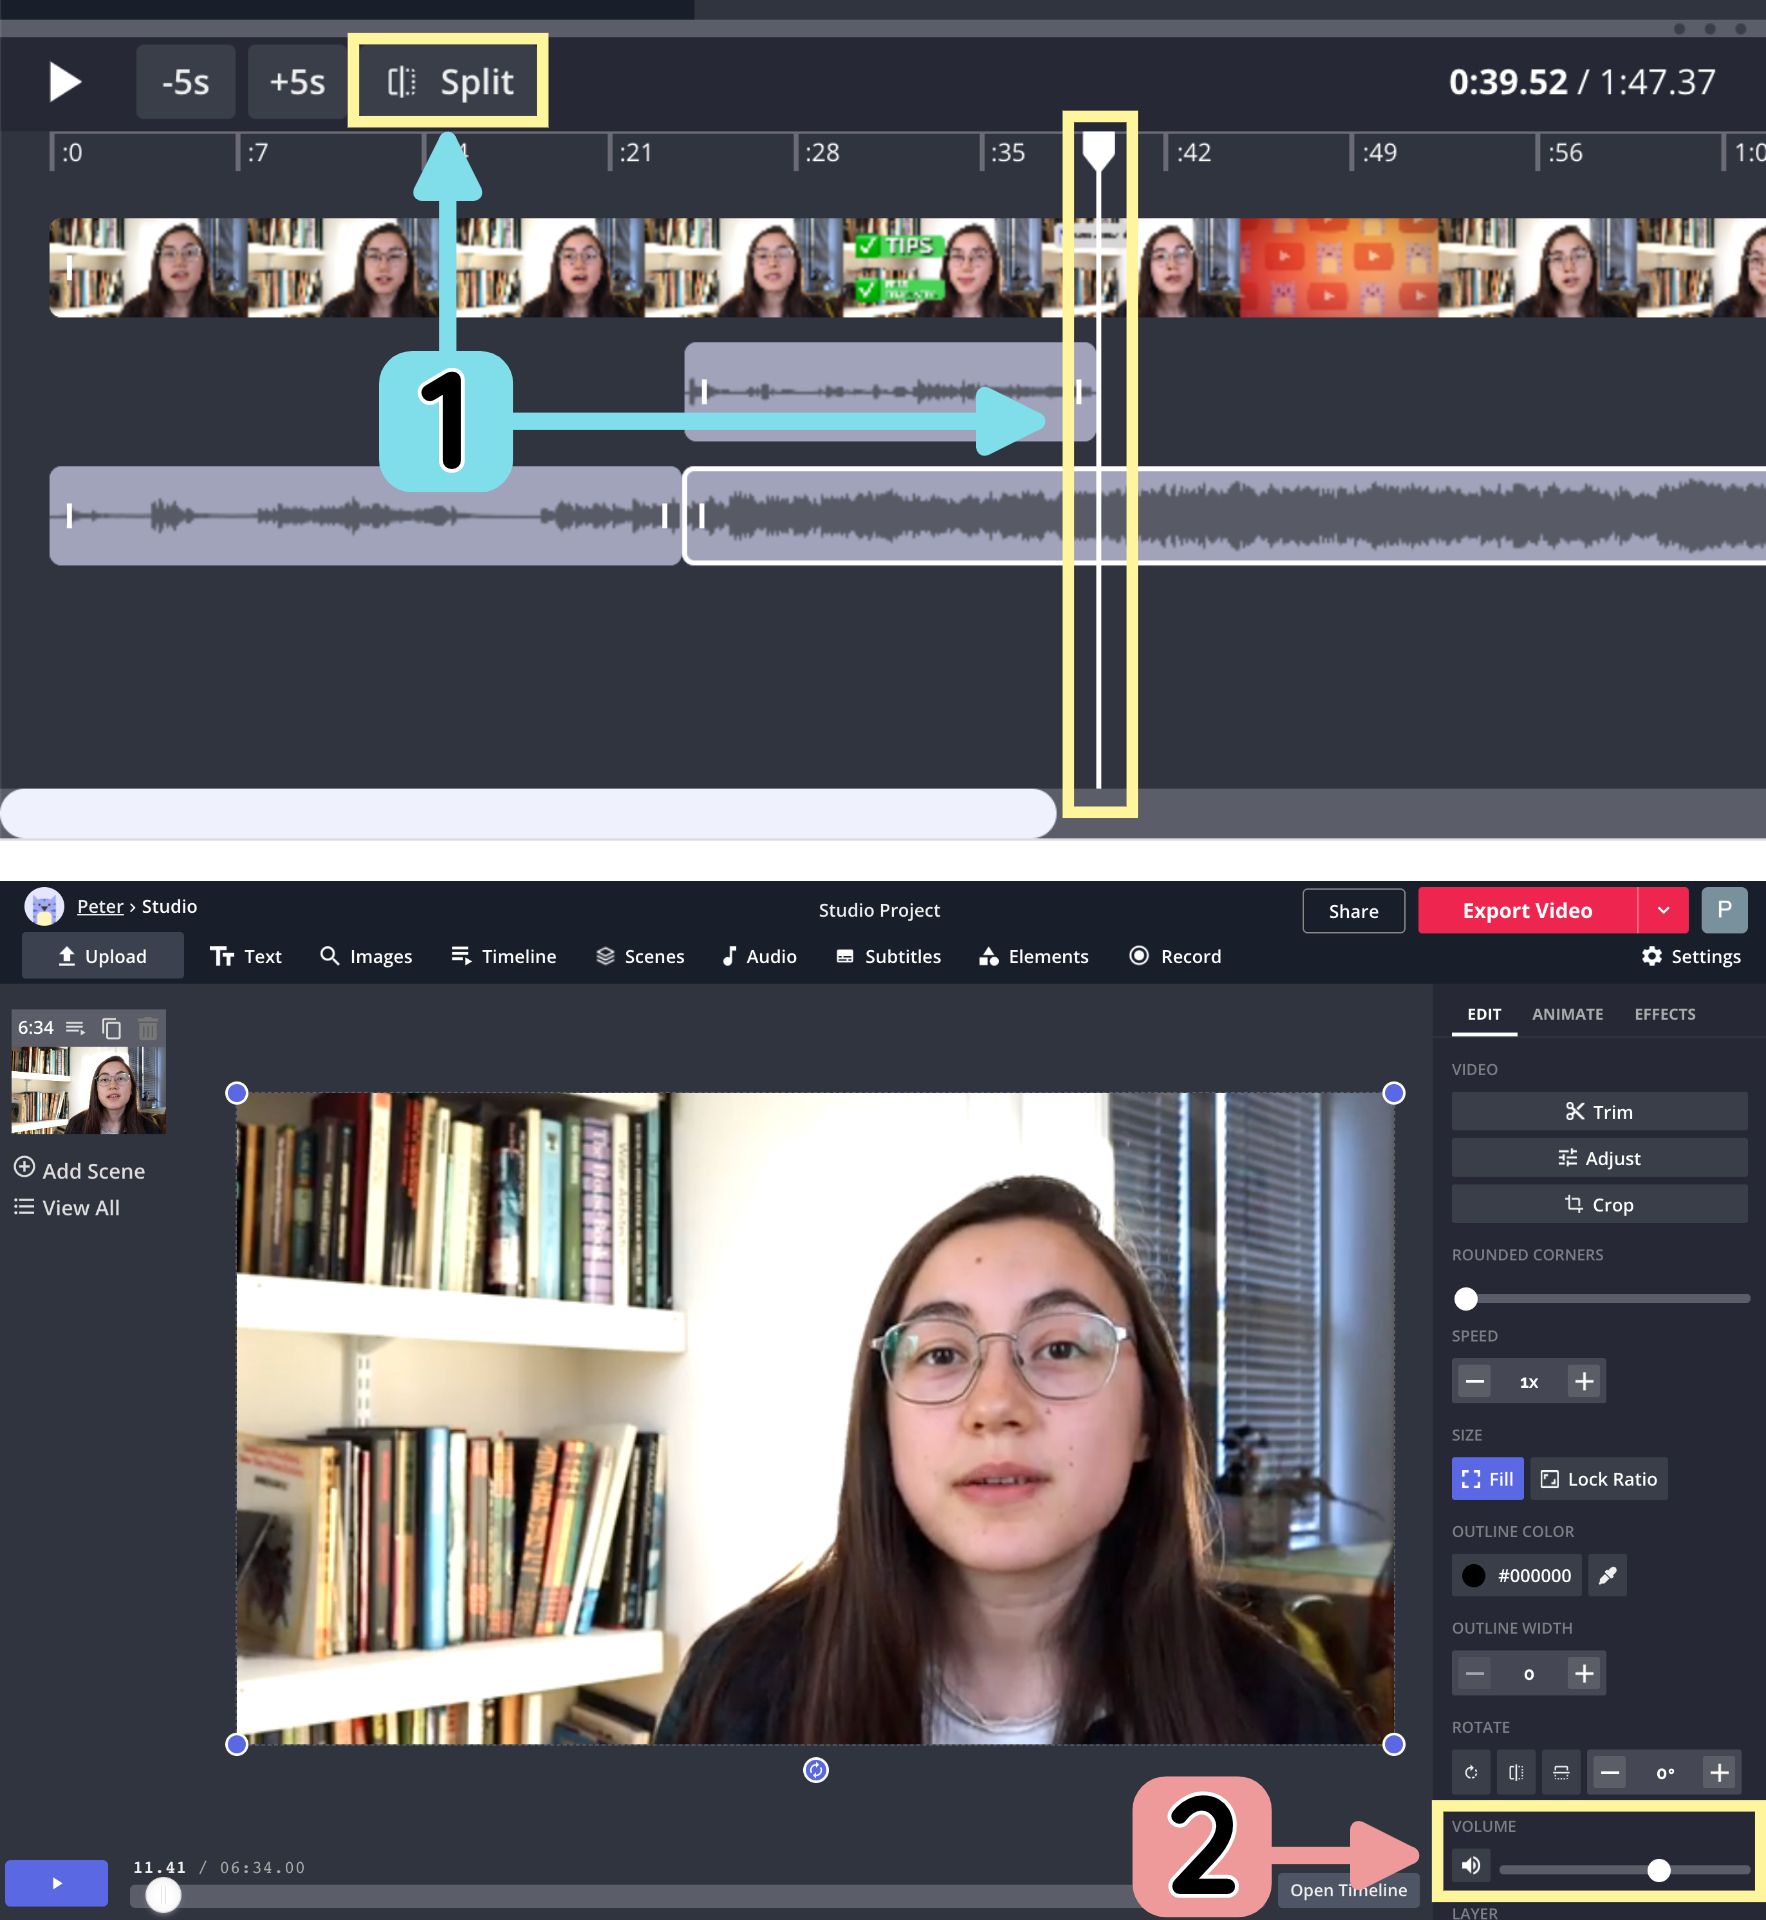Click the Rounded Corners slider handle
Image resolution: width=1766 pixels, height=1920 pixels.
pyautogui.click(x=1466, y=1299)
